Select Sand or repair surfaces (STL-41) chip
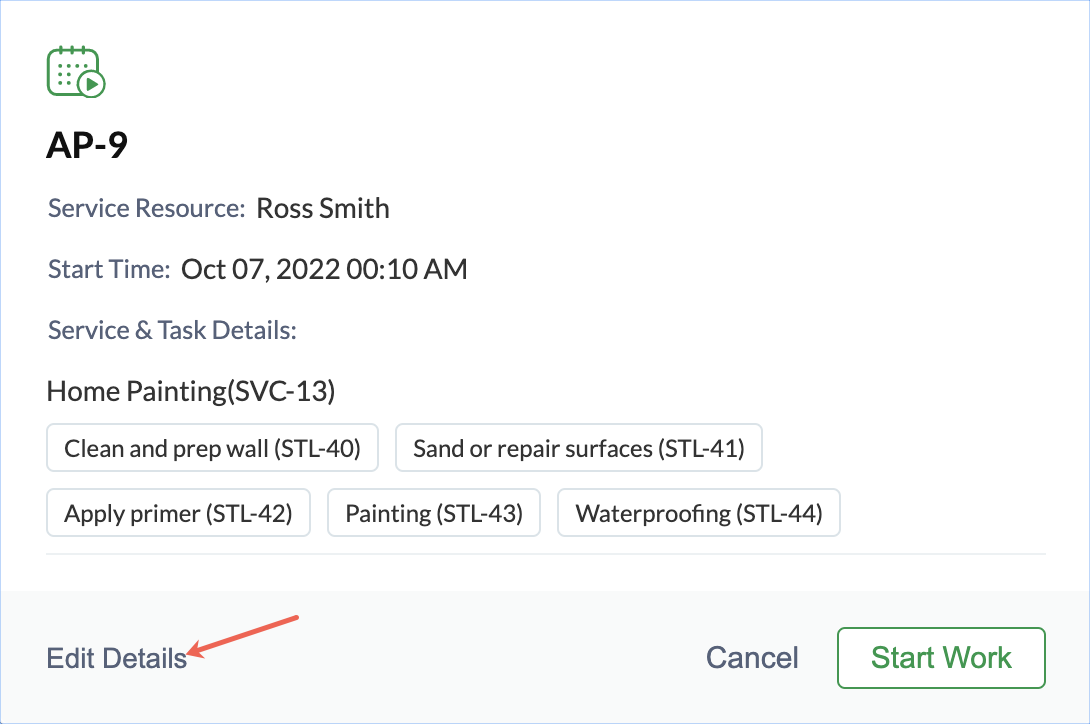This screenshot has width=1090, height=724. pos(578,449)
